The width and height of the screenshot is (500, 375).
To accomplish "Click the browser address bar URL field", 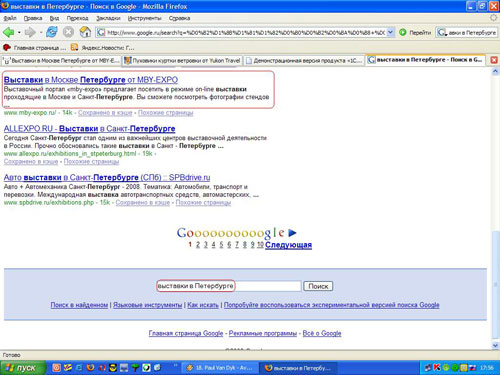I will [246, 32].
